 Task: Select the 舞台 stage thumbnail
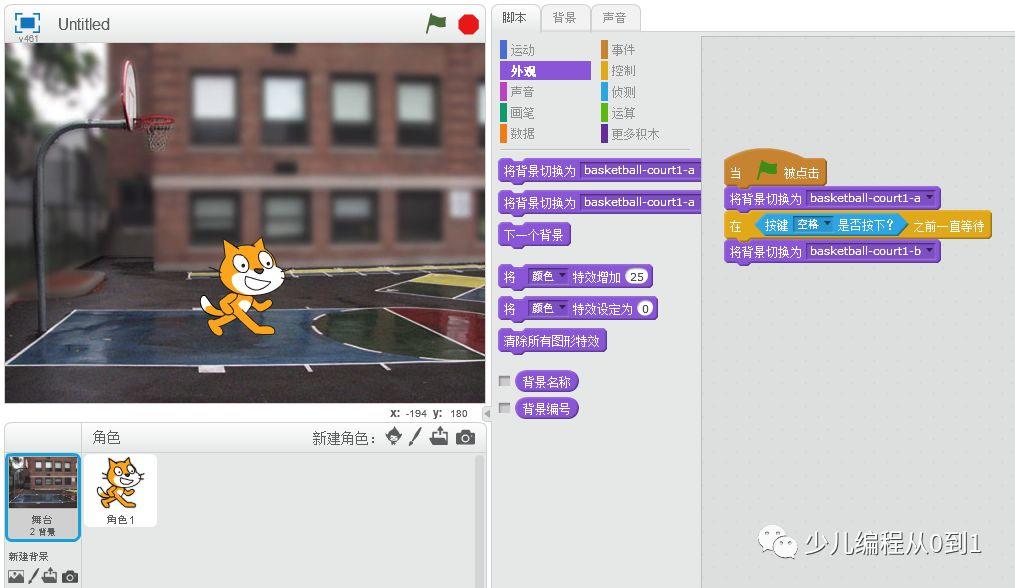[x=43, y=497]
